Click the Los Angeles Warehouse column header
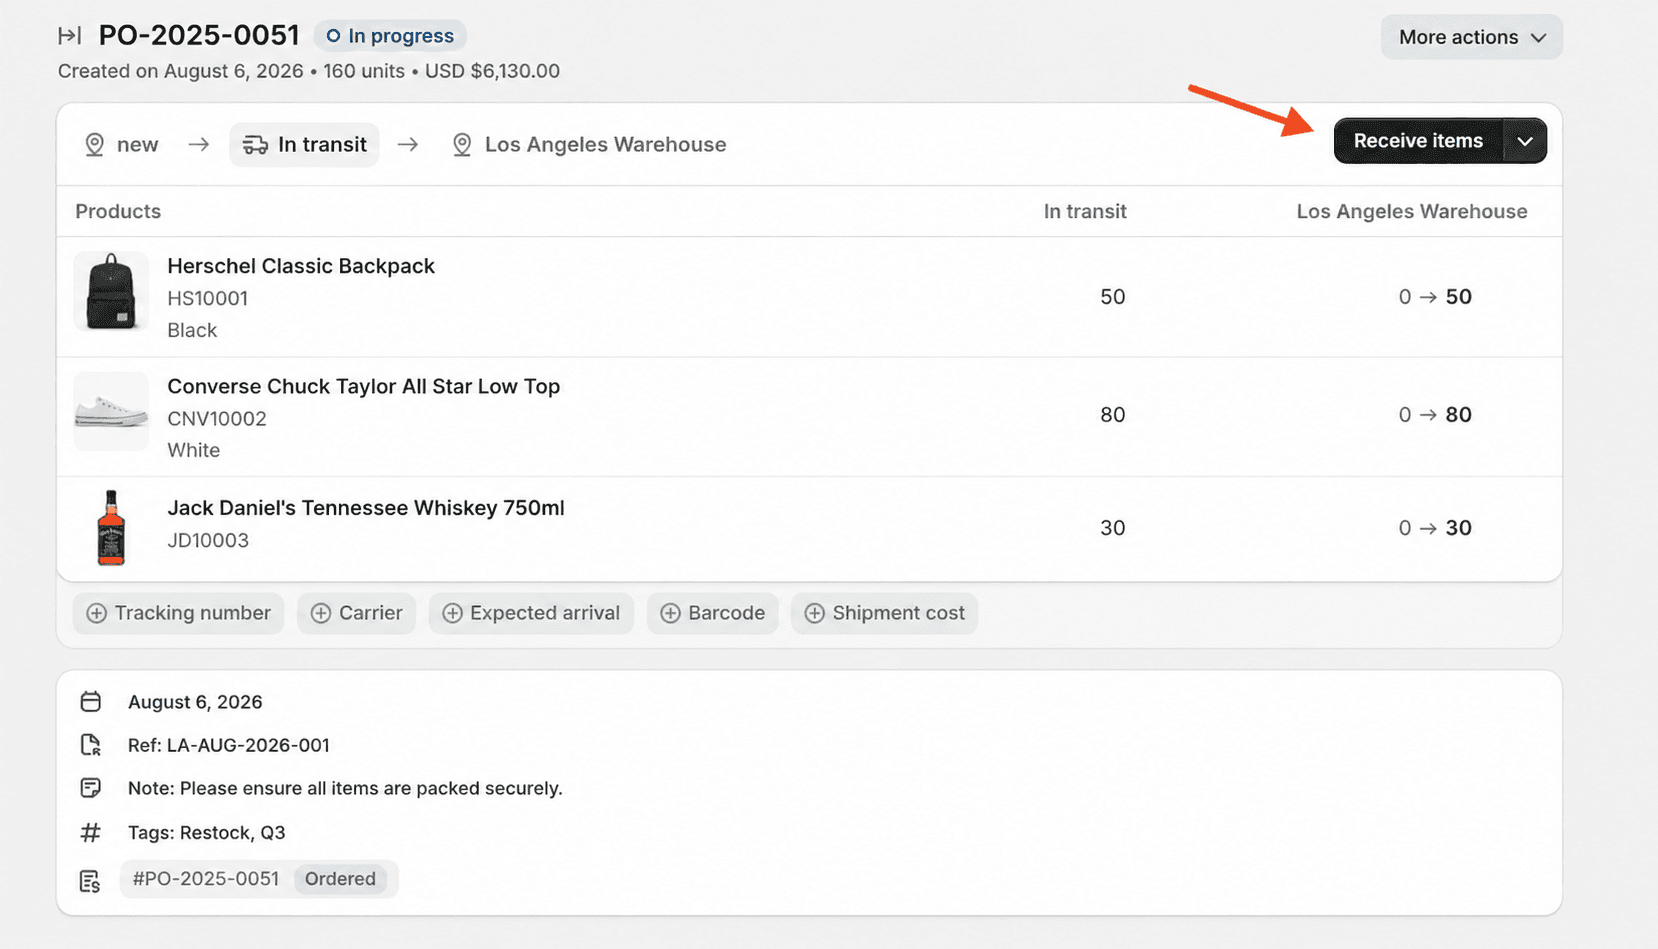The height and width of the screenshot is (949, 1658). point(1412,211)
